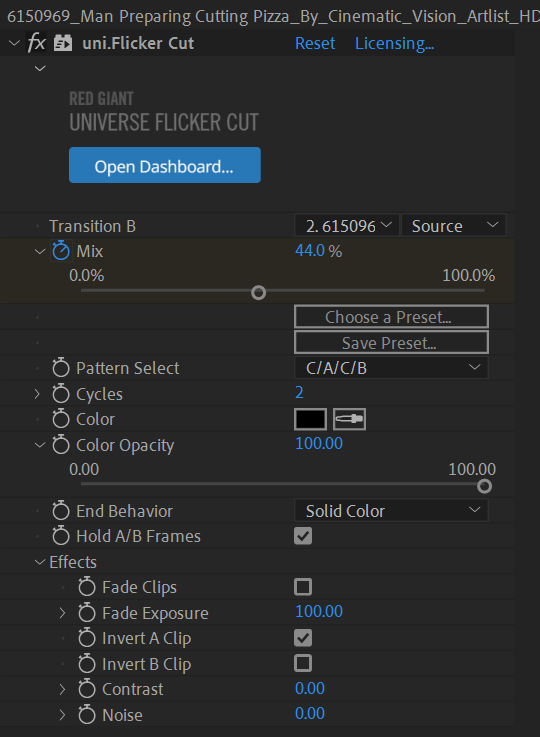Disable the Invert A Clip checkbox
The height and width of the screenshot is (737, 540).
(303, 638)
